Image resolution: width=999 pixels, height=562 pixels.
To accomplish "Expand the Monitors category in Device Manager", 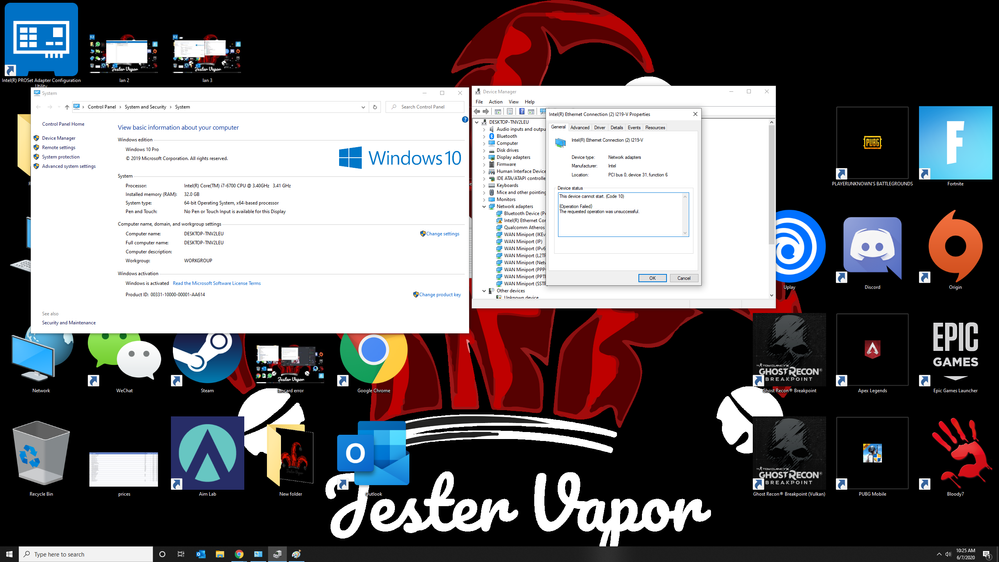I will pyautogui.click(x=484, y=199).
